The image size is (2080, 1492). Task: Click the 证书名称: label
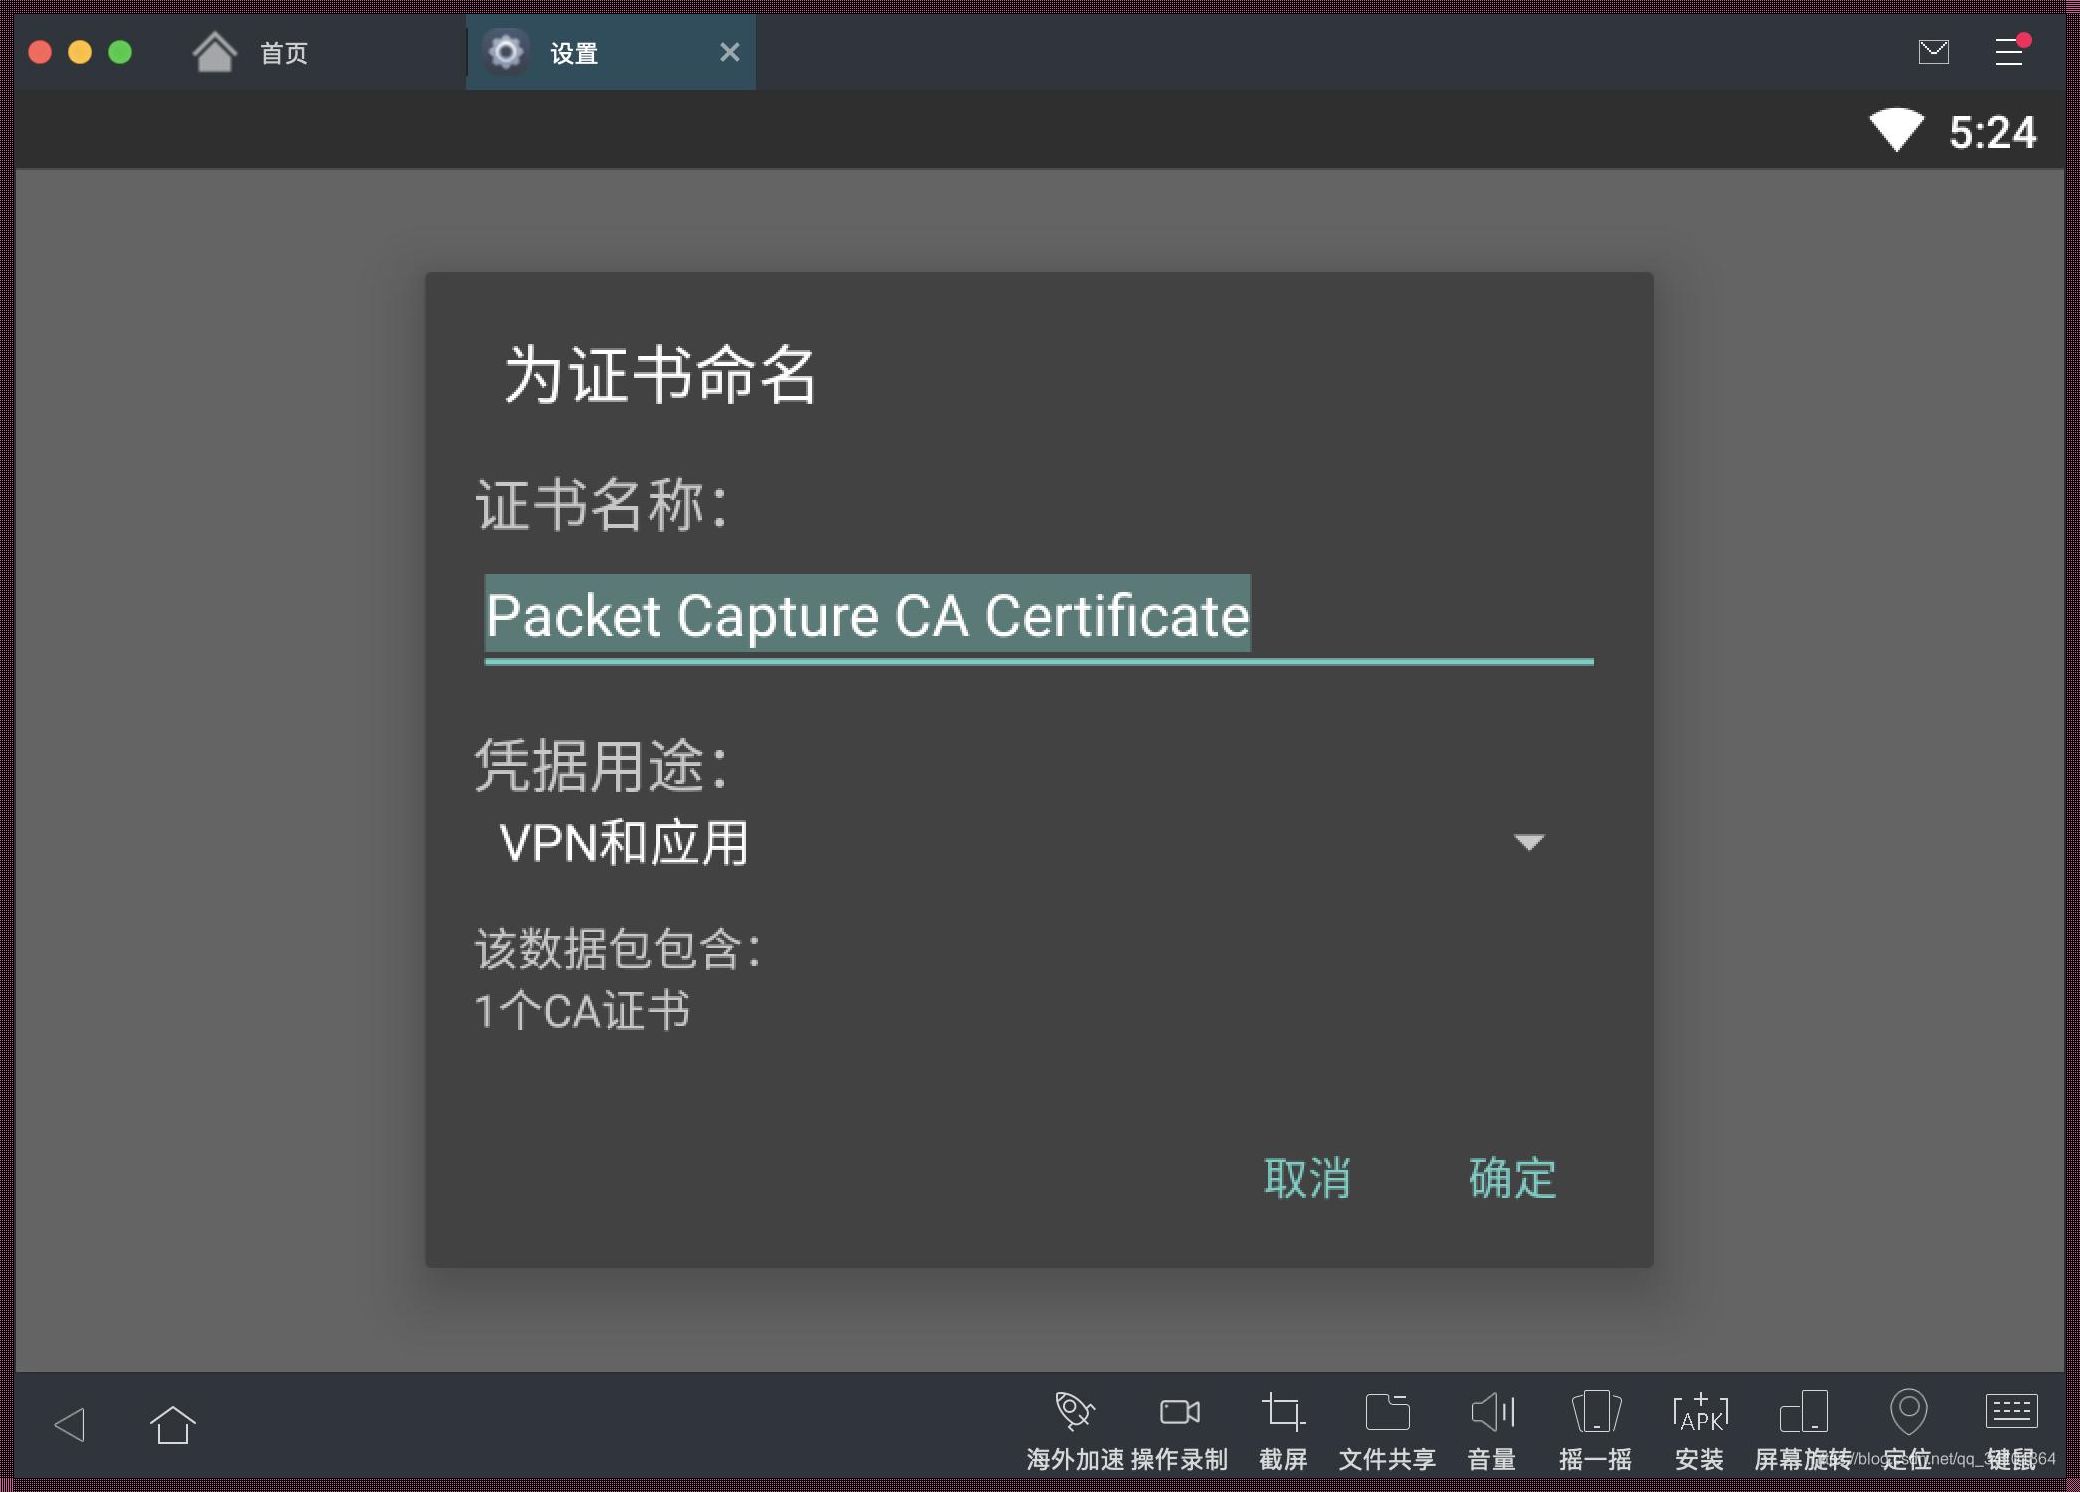click(x=603, y=504)
